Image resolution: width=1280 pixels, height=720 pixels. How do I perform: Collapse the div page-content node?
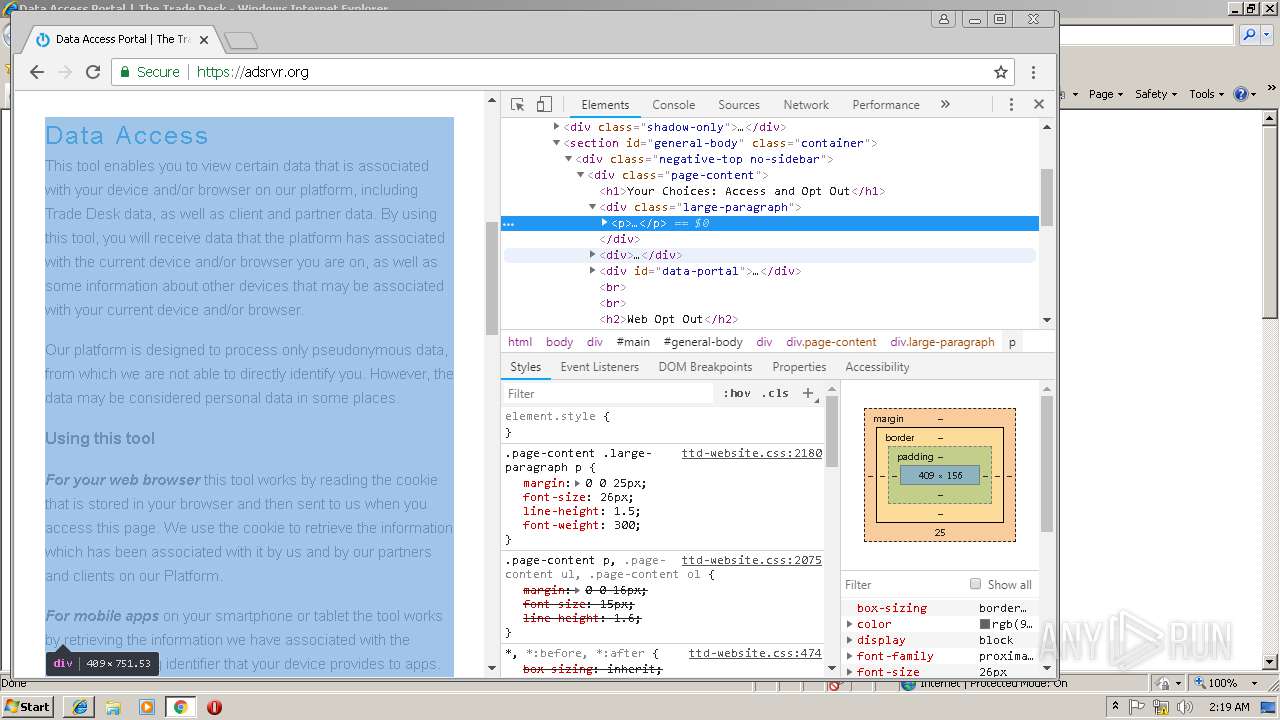click(581, 175)
